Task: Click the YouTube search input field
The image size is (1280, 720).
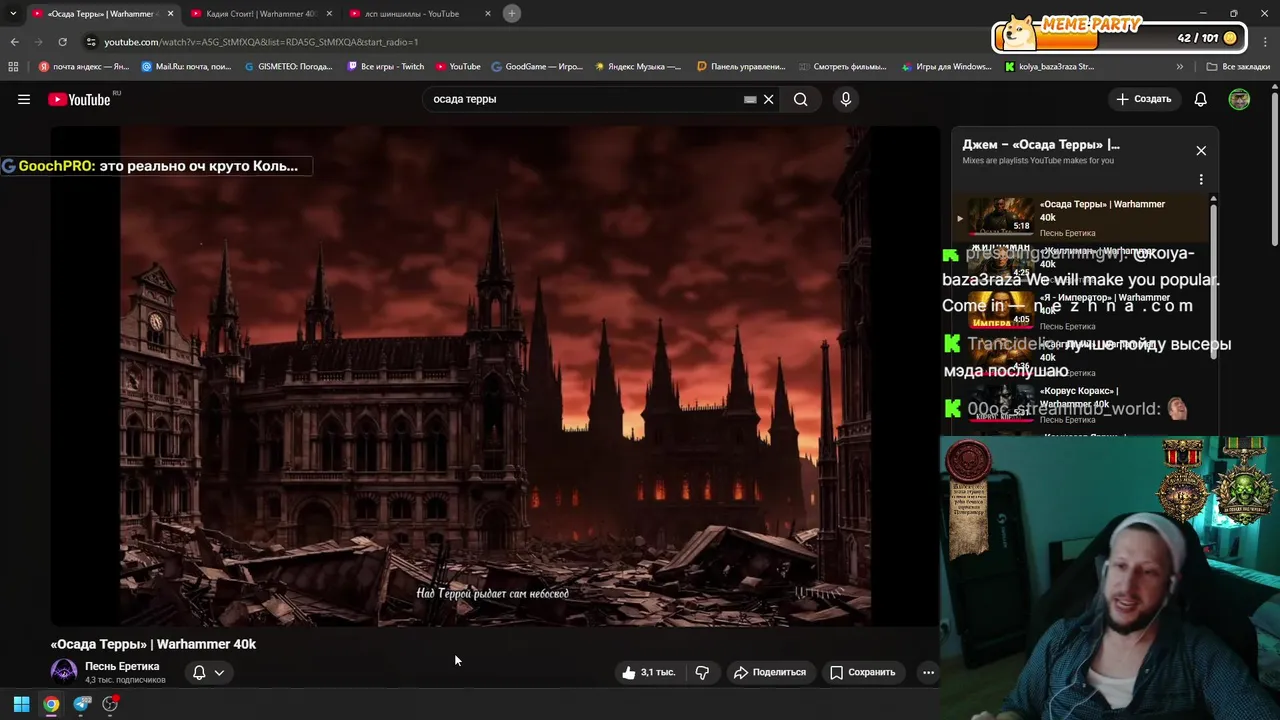Action: pyautogui.click(x=585, y=99)
